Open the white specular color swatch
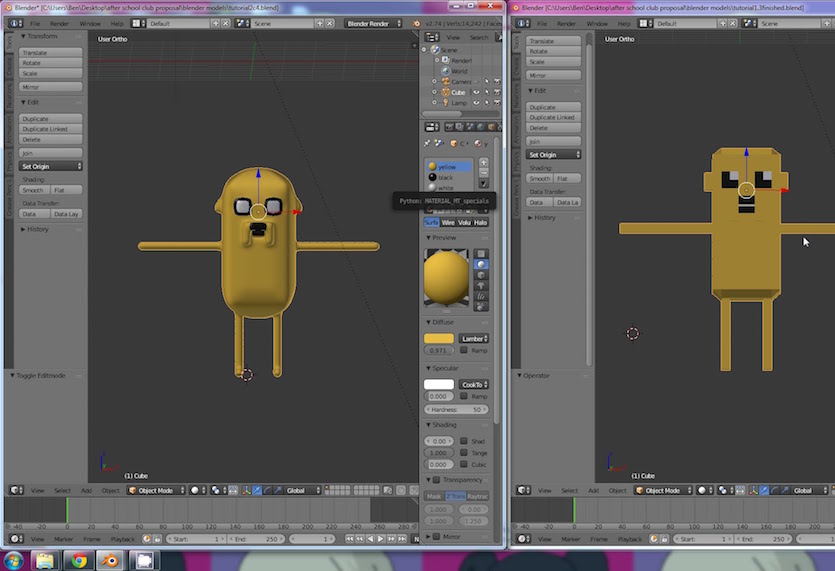The height and width of the screenshot is (571, 835). click(439, 384)
